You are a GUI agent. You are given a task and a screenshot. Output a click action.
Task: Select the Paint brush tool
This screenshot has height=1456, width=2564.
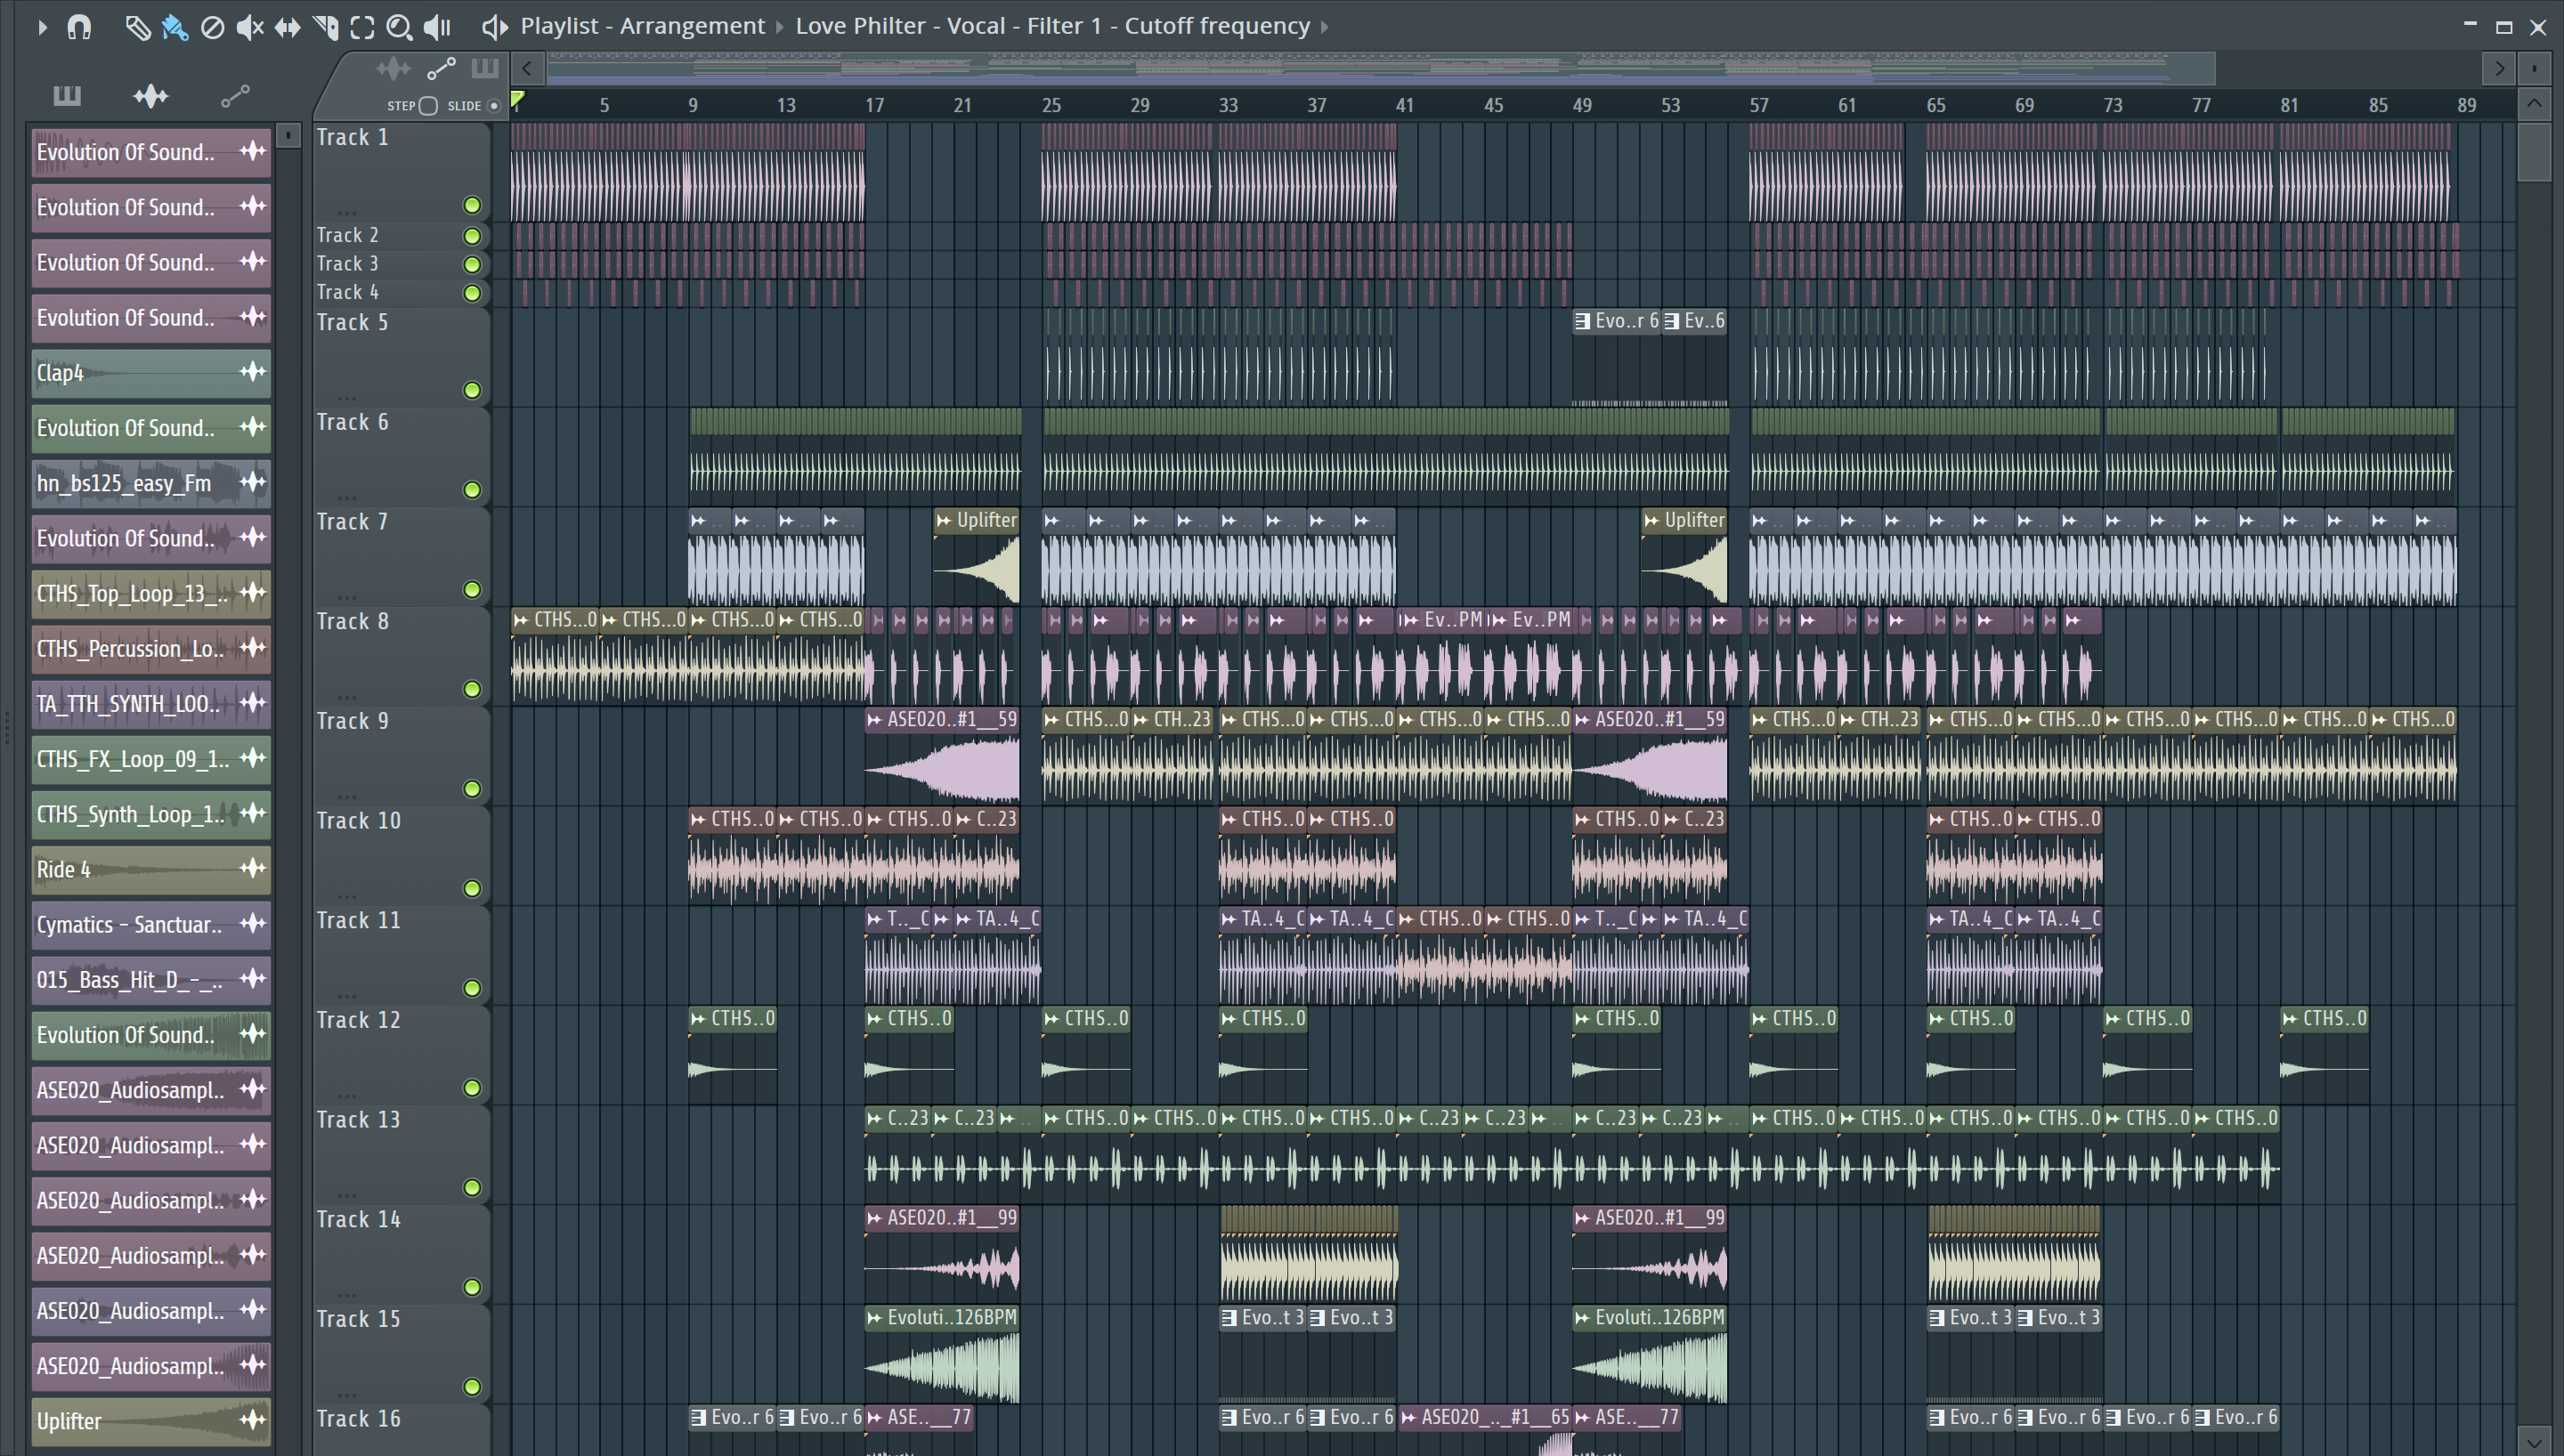(175, 27)
